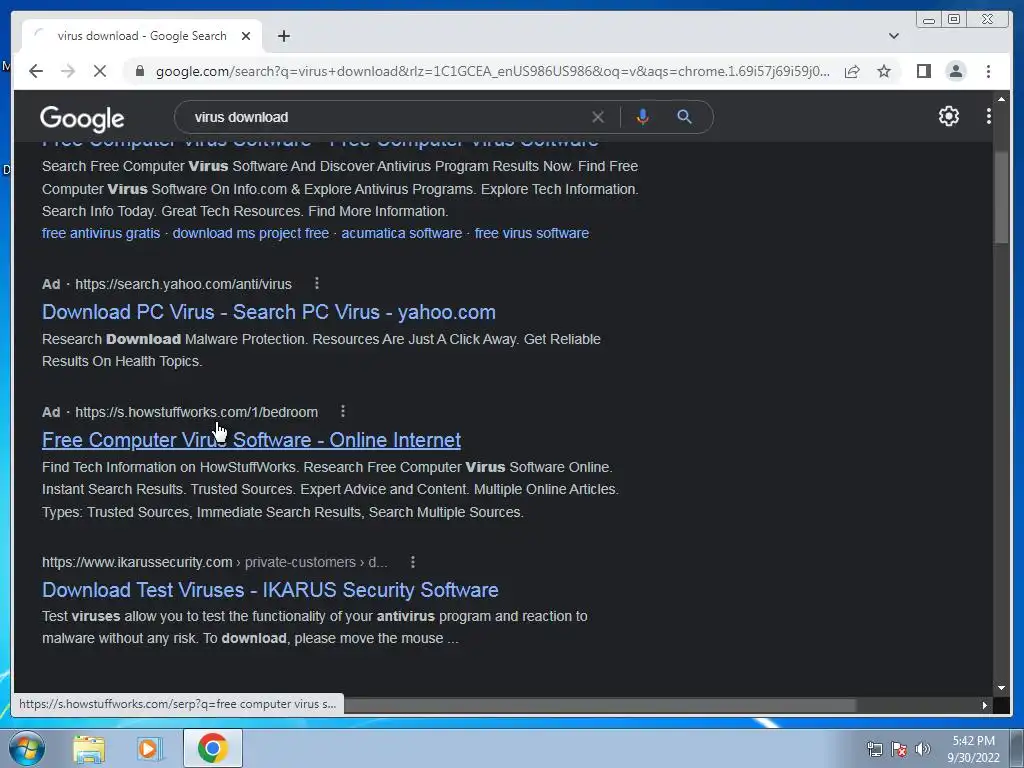The height and width of the screenshot is (768, 1024).
Task: Open Chrome profile avatar menu
Action: tap(955, 71)
